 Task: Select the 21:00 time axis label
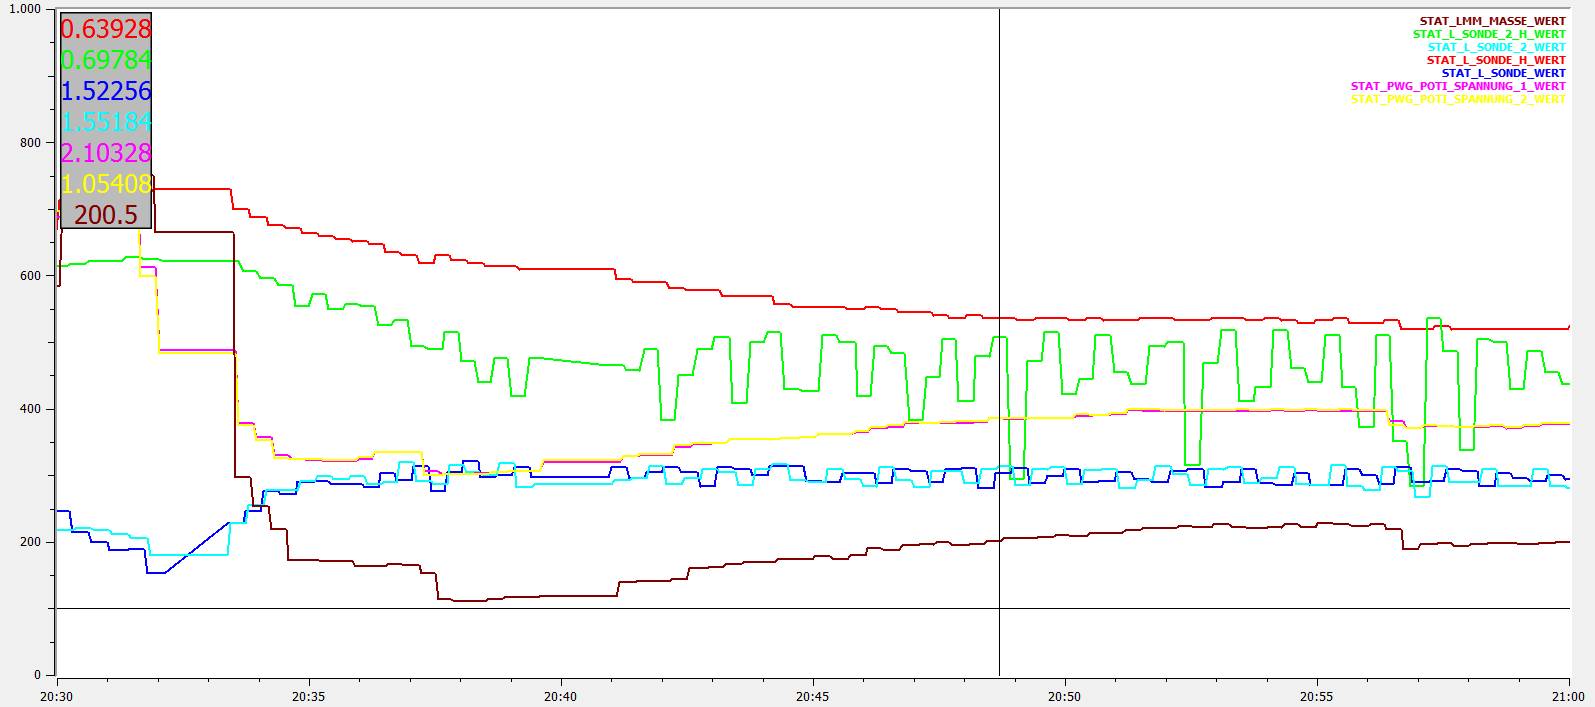pos(1568,696)
